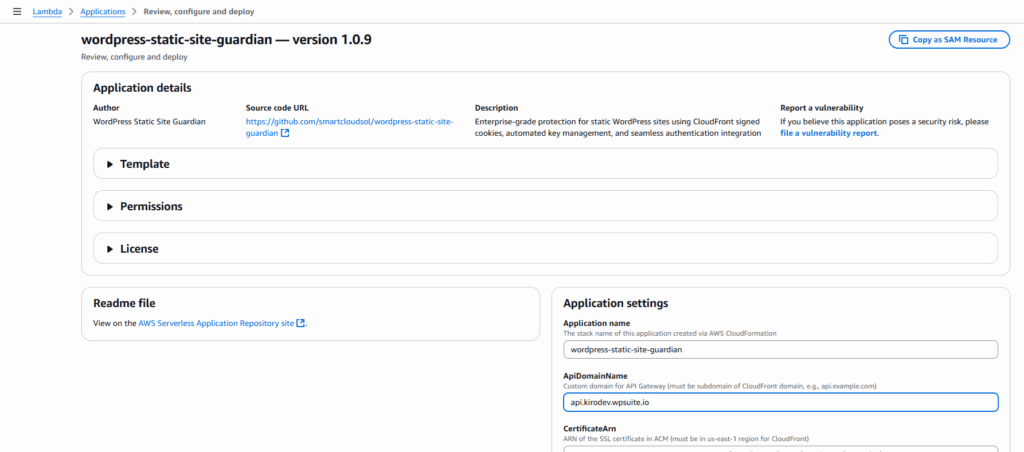1024x452 pixels.
Task: Expand the Permissions section
Action: point(545,206)
